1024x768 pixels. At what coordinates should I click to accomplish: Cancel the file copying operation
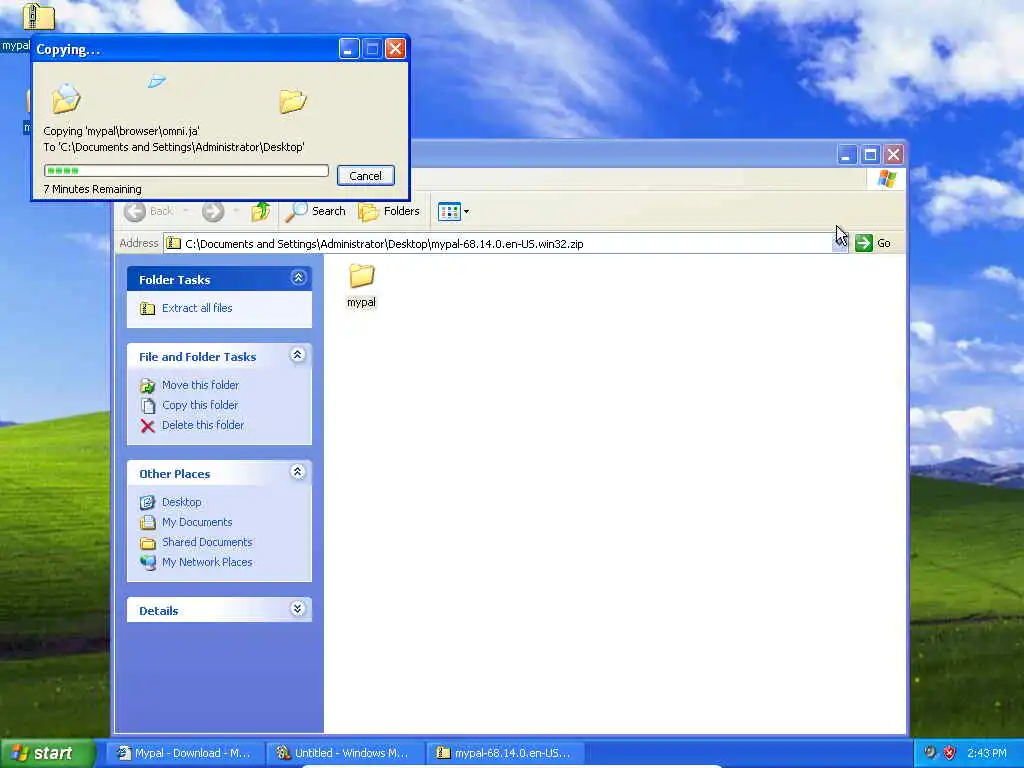366,176
